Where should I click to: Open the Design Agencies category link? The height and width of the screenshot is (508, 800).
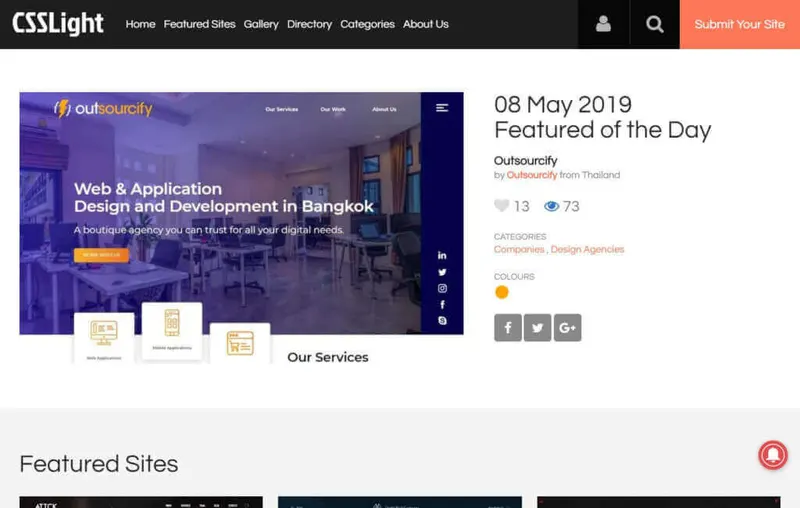pos(587,249)
